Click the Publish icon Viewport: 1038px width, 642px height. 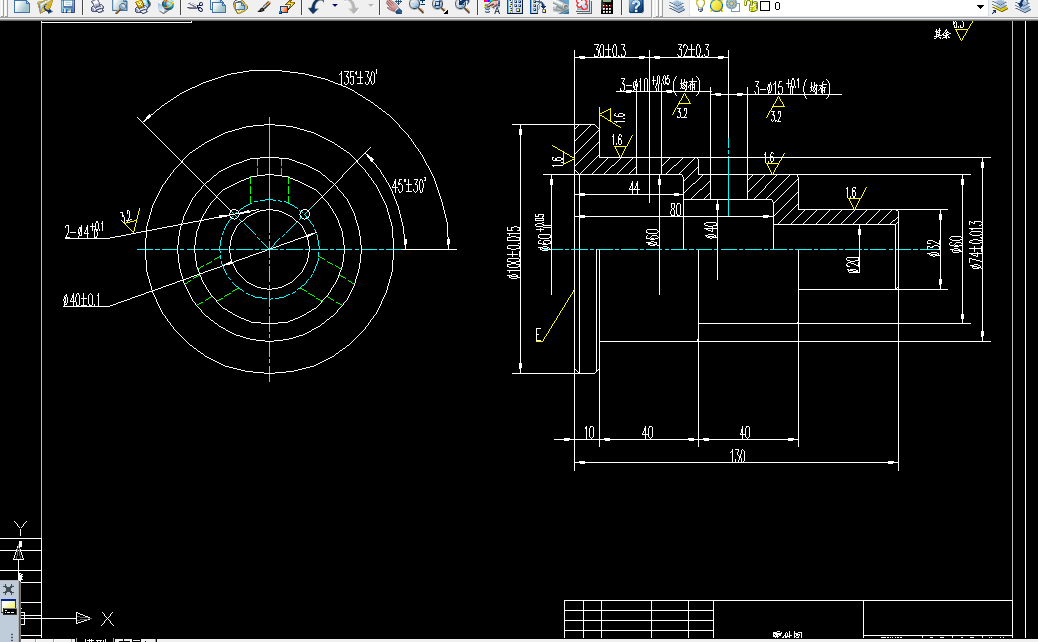[142, 7]
